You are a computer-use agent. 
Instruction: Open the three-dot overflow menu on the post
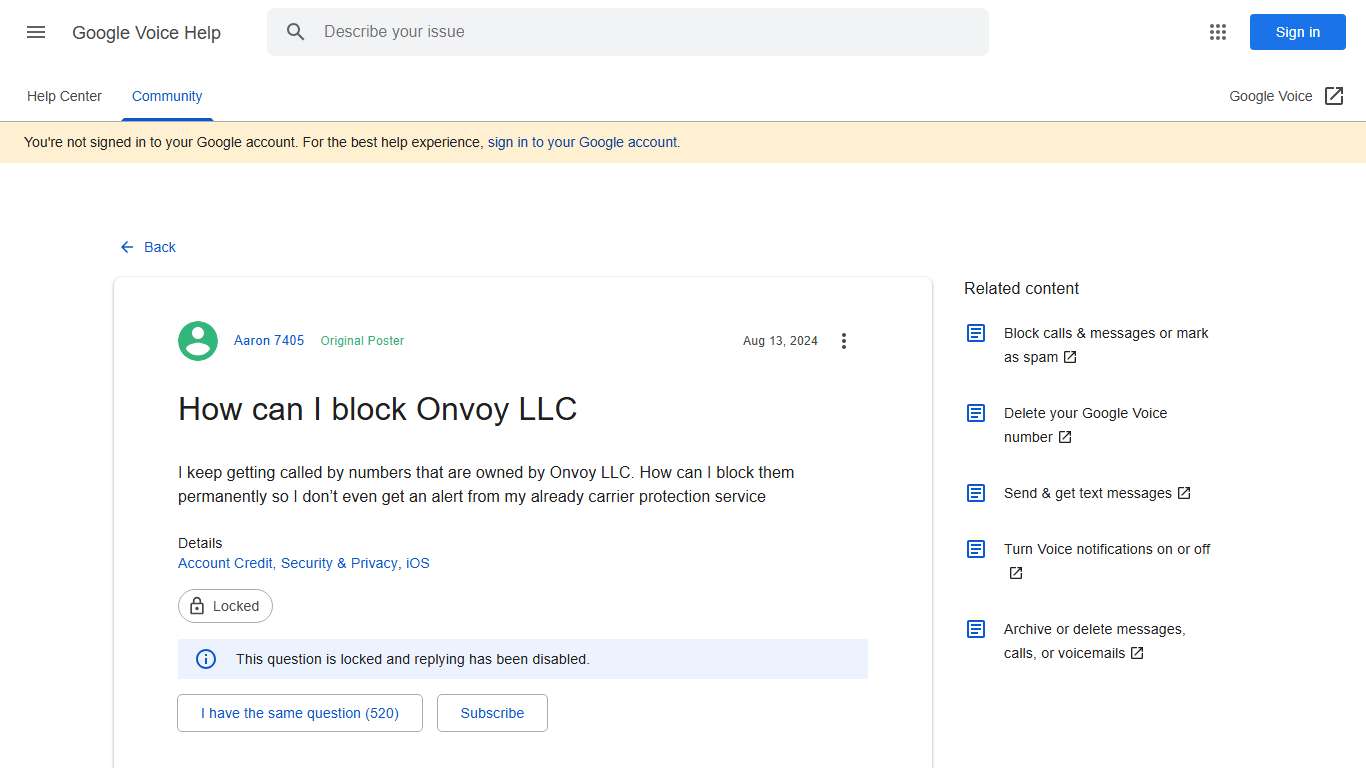844,340
